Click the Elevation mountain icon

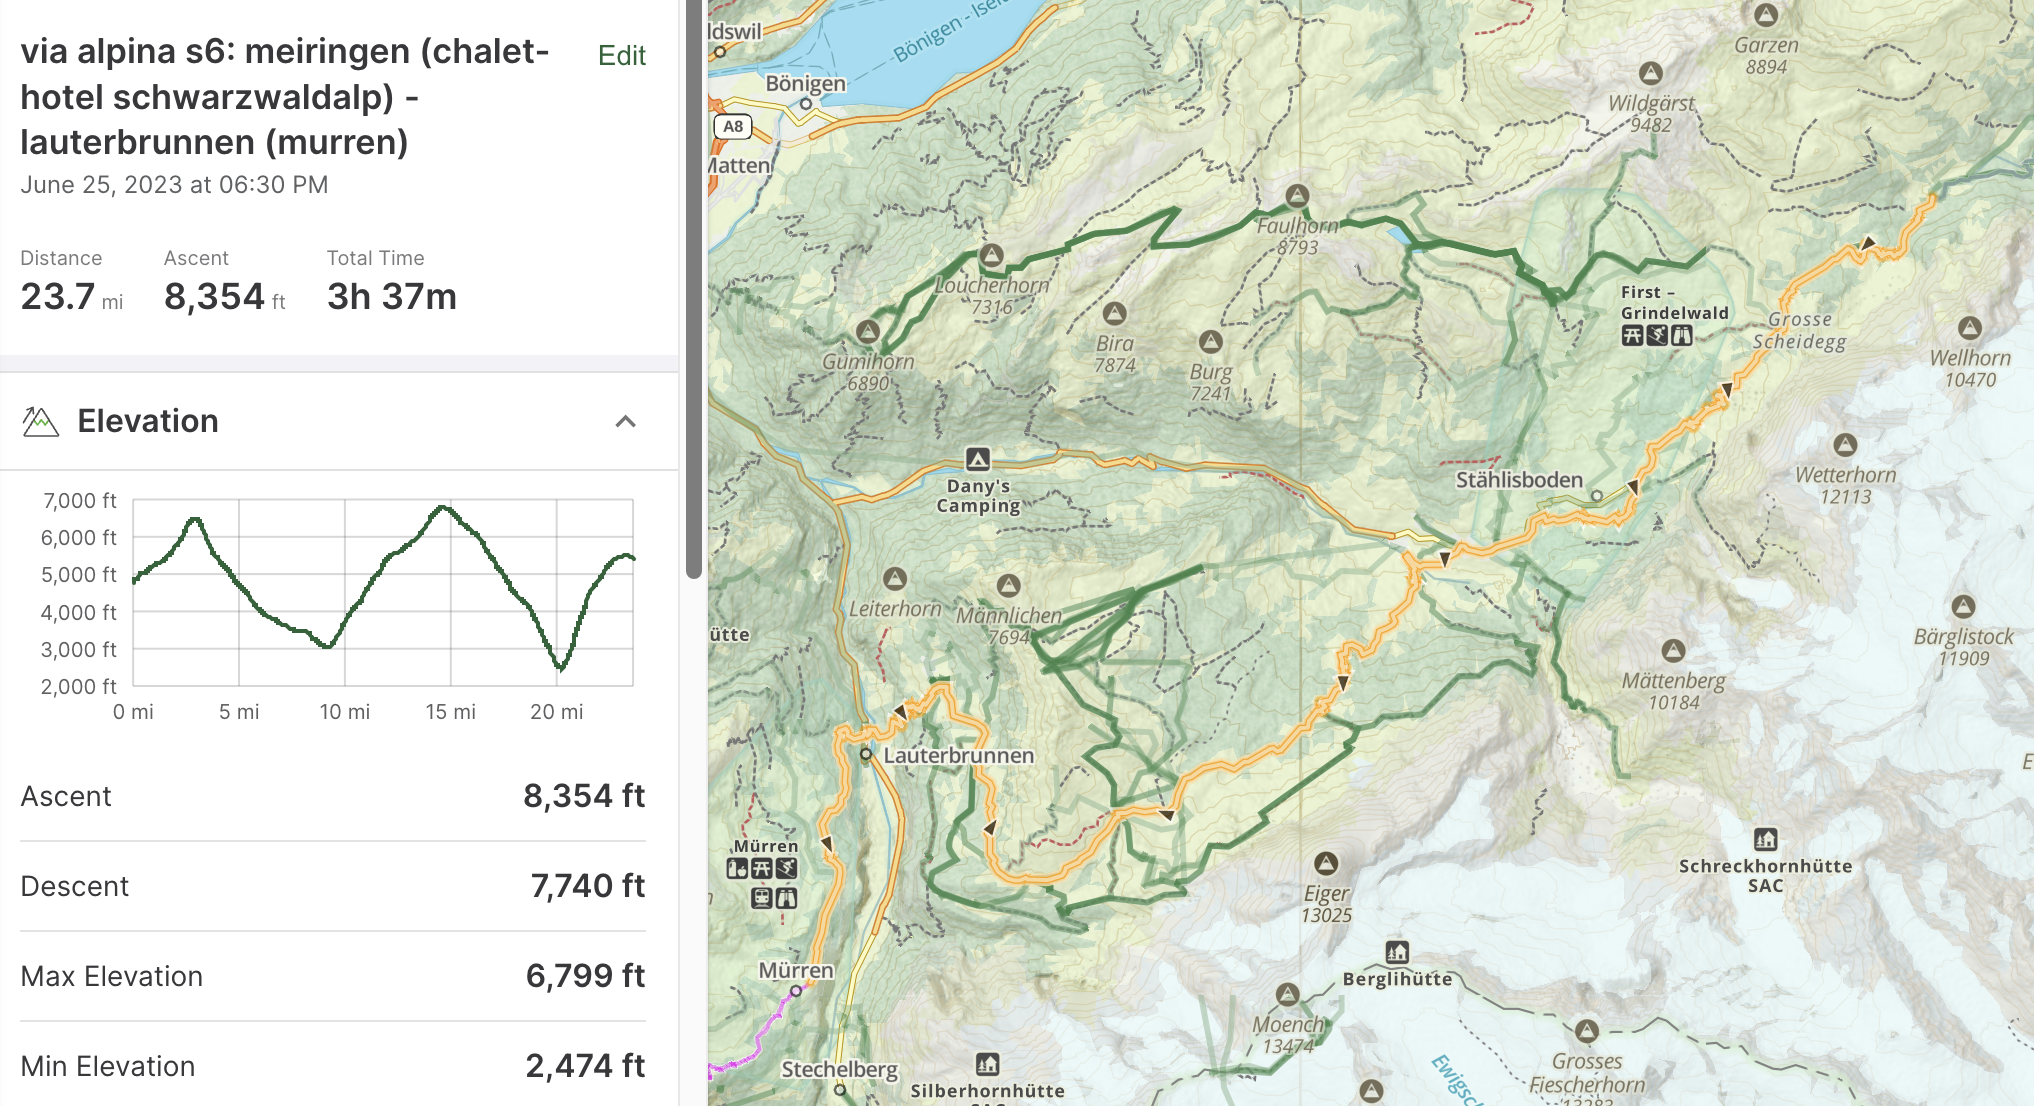point(41,421)
